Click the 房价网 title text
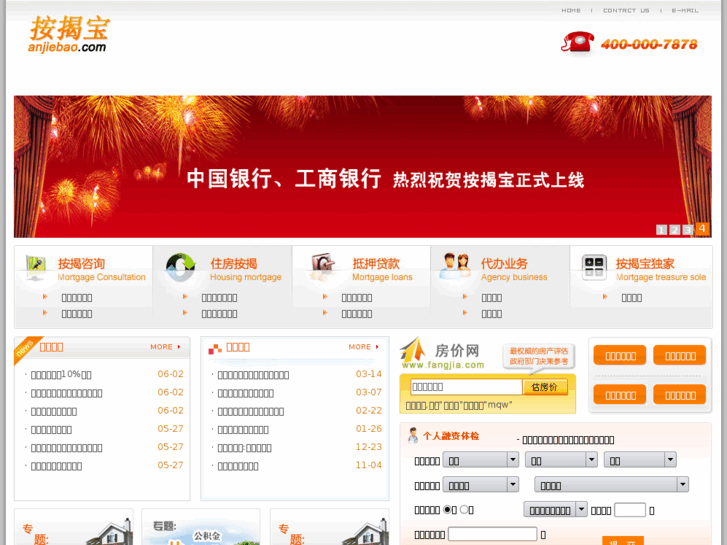 tap(457, 351)
